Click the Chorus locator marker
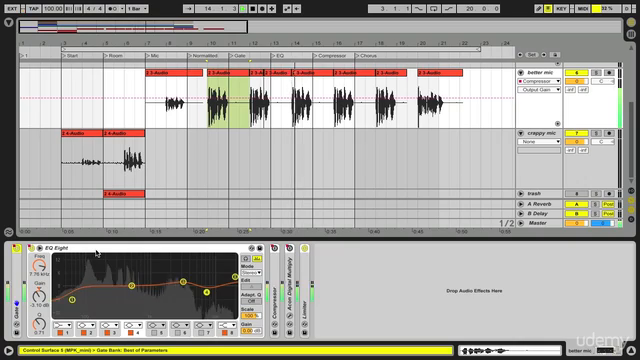Viewport: 640px width, 360px height. [366, 56]
